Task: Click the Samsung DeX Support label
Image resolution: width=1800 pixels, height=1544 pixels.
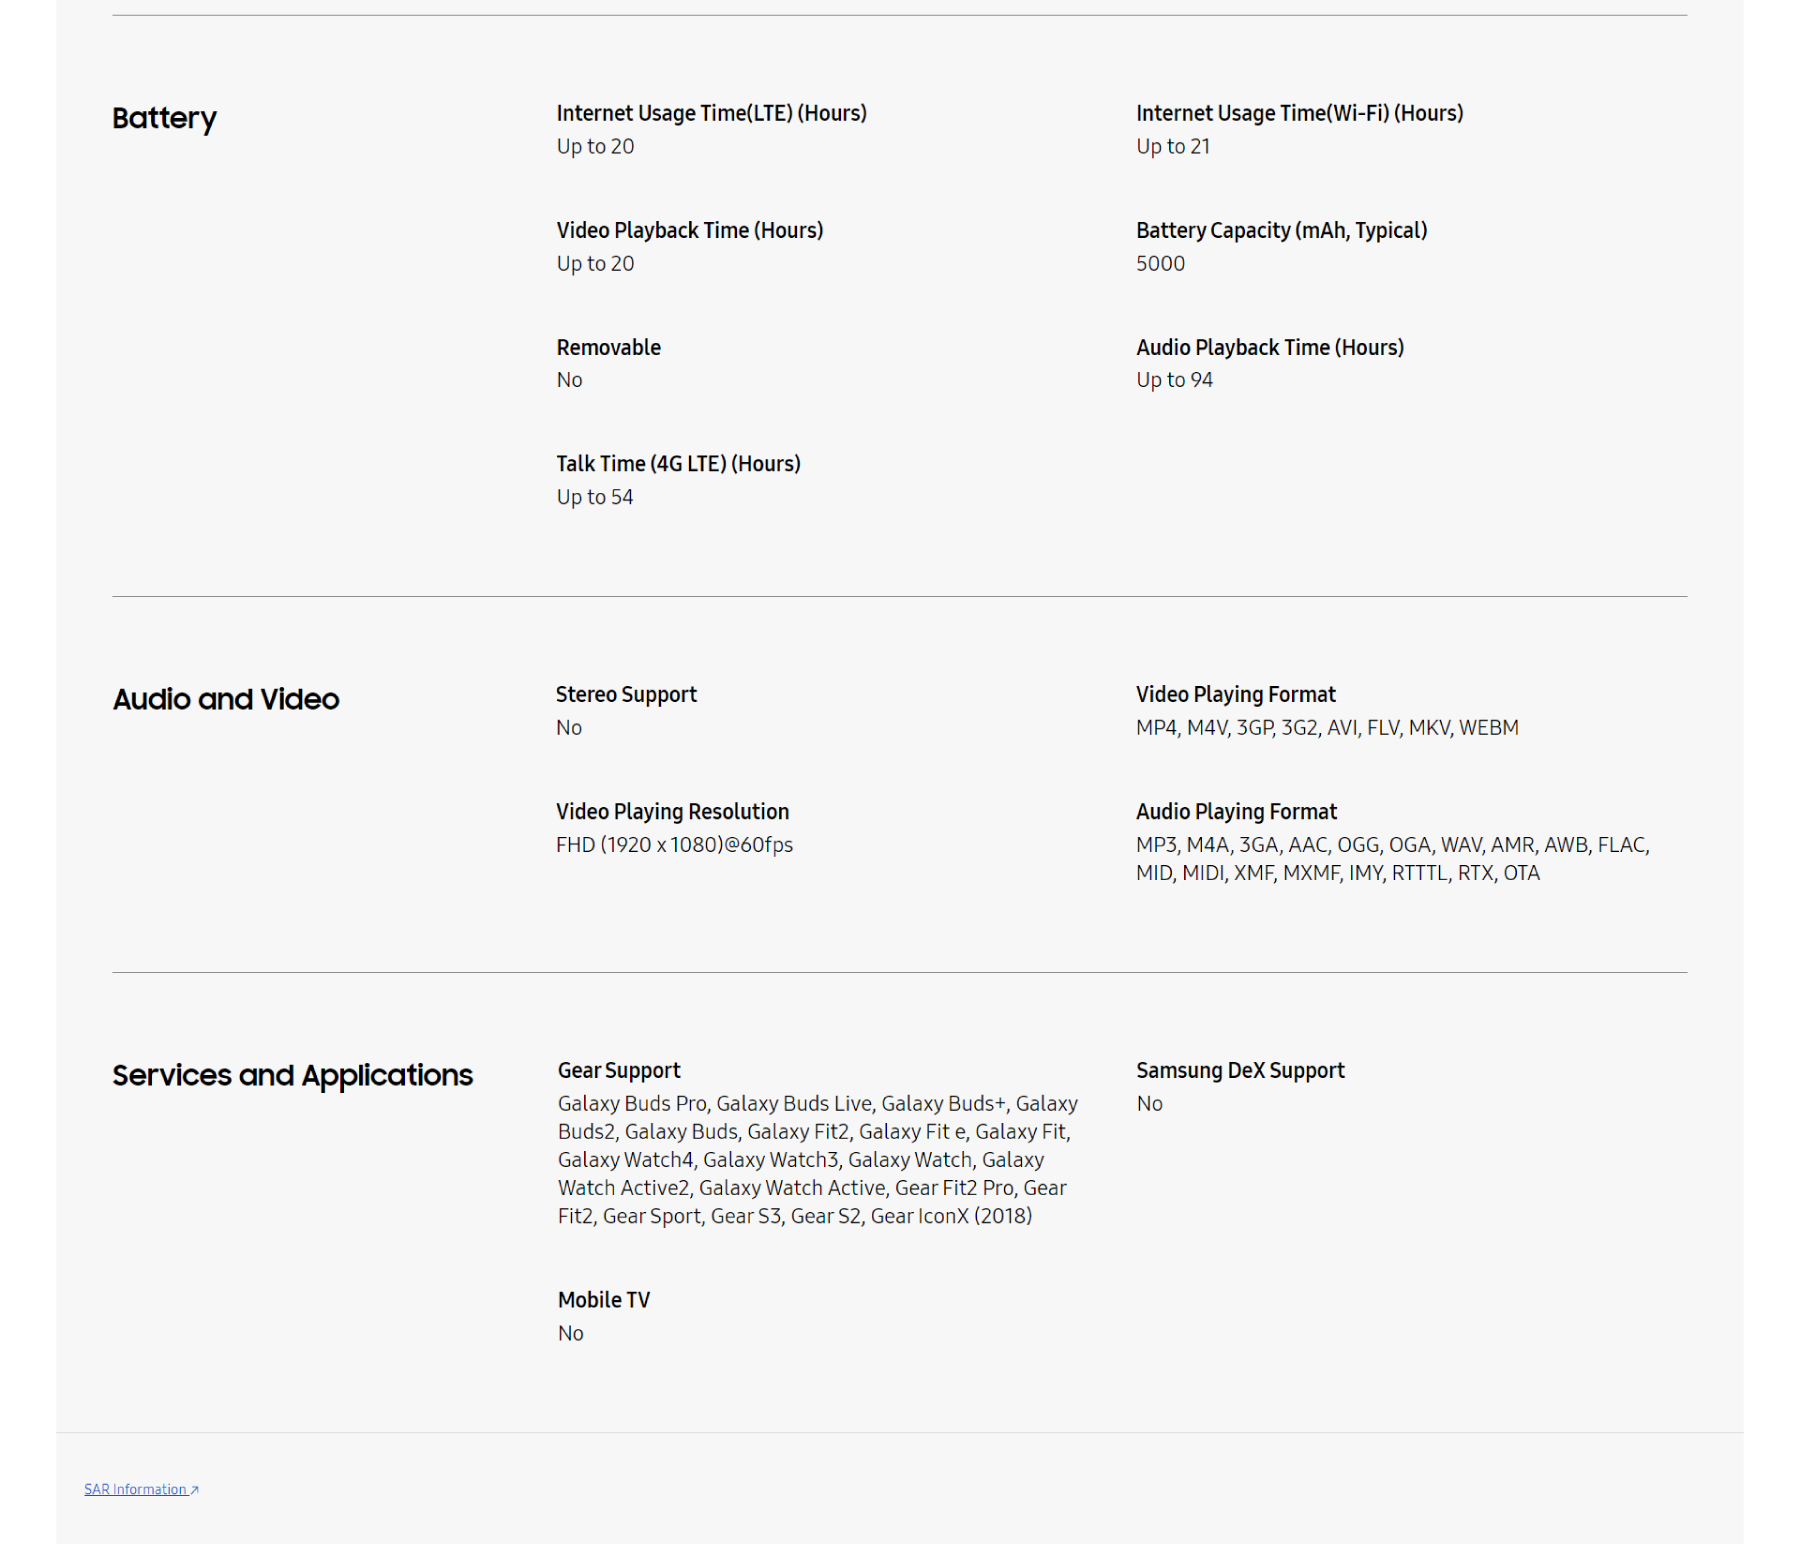Action: tap(1240, 1070)
